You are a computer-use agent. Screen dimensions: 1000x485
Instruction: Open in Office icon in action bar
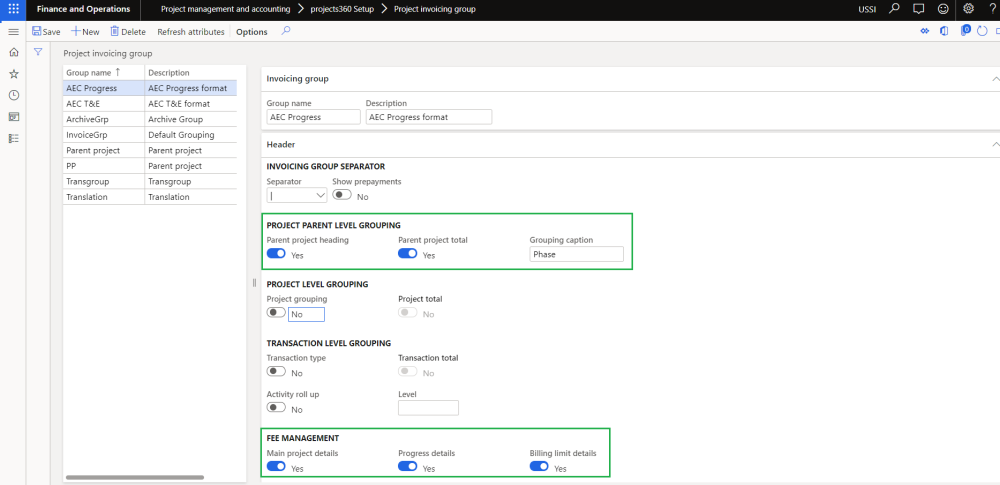coord(943,32)
